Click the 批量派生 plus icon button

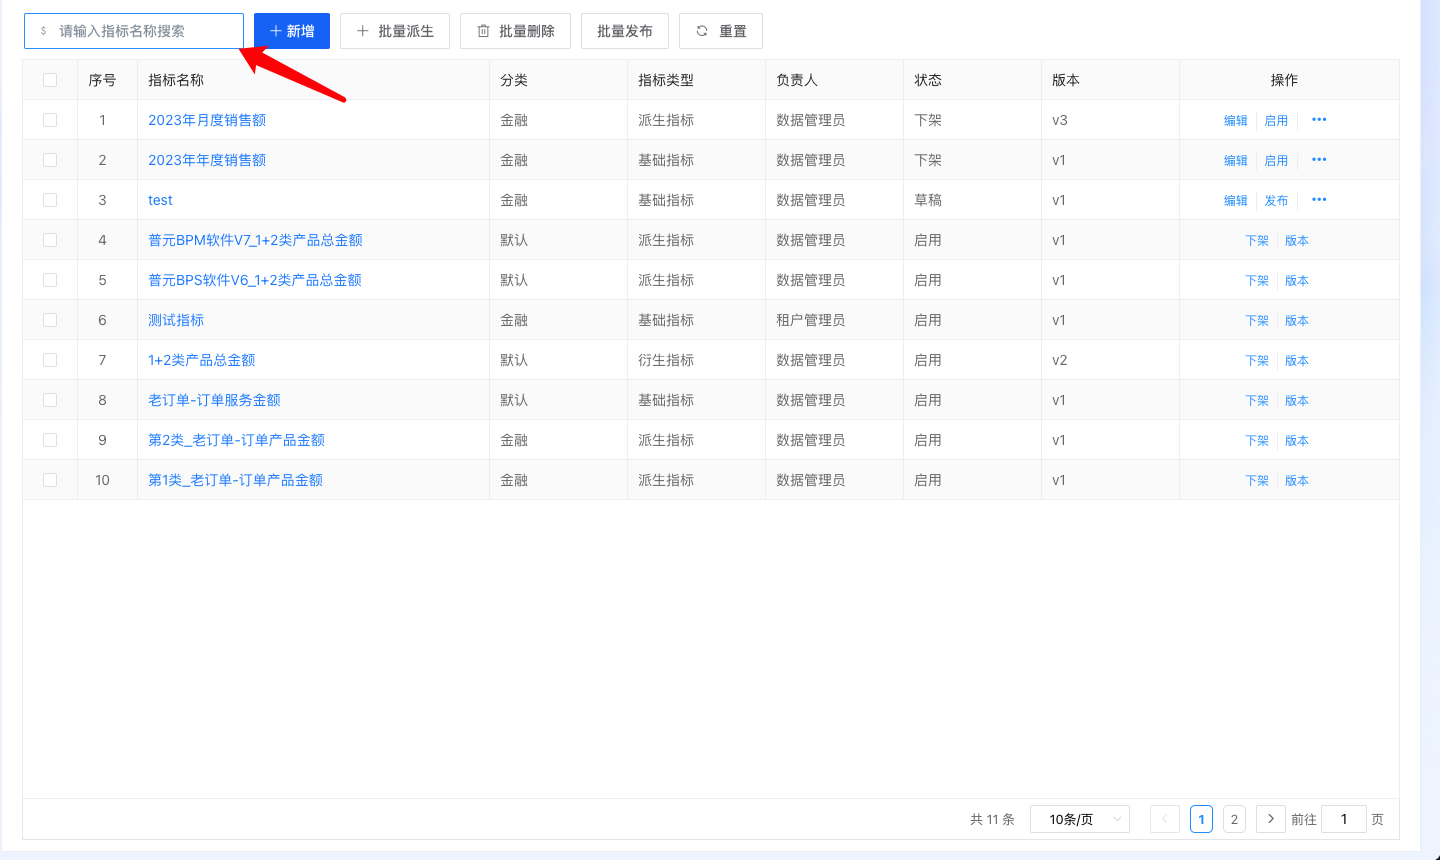(394, 31)
